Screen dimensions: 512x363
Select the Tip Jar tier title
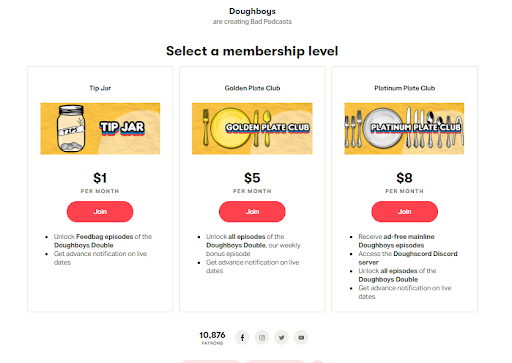point(100,88)
